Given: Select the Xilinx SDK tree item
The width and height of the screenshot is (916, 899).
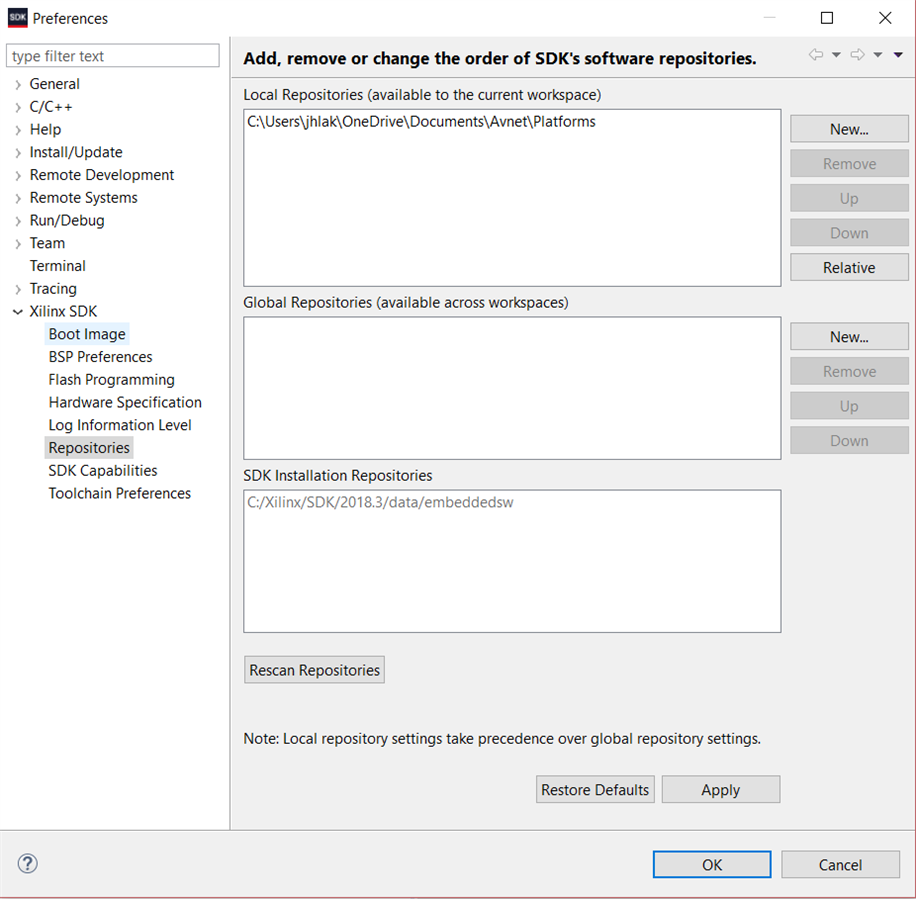Looking at the screenshot, I should click(63, 312).
